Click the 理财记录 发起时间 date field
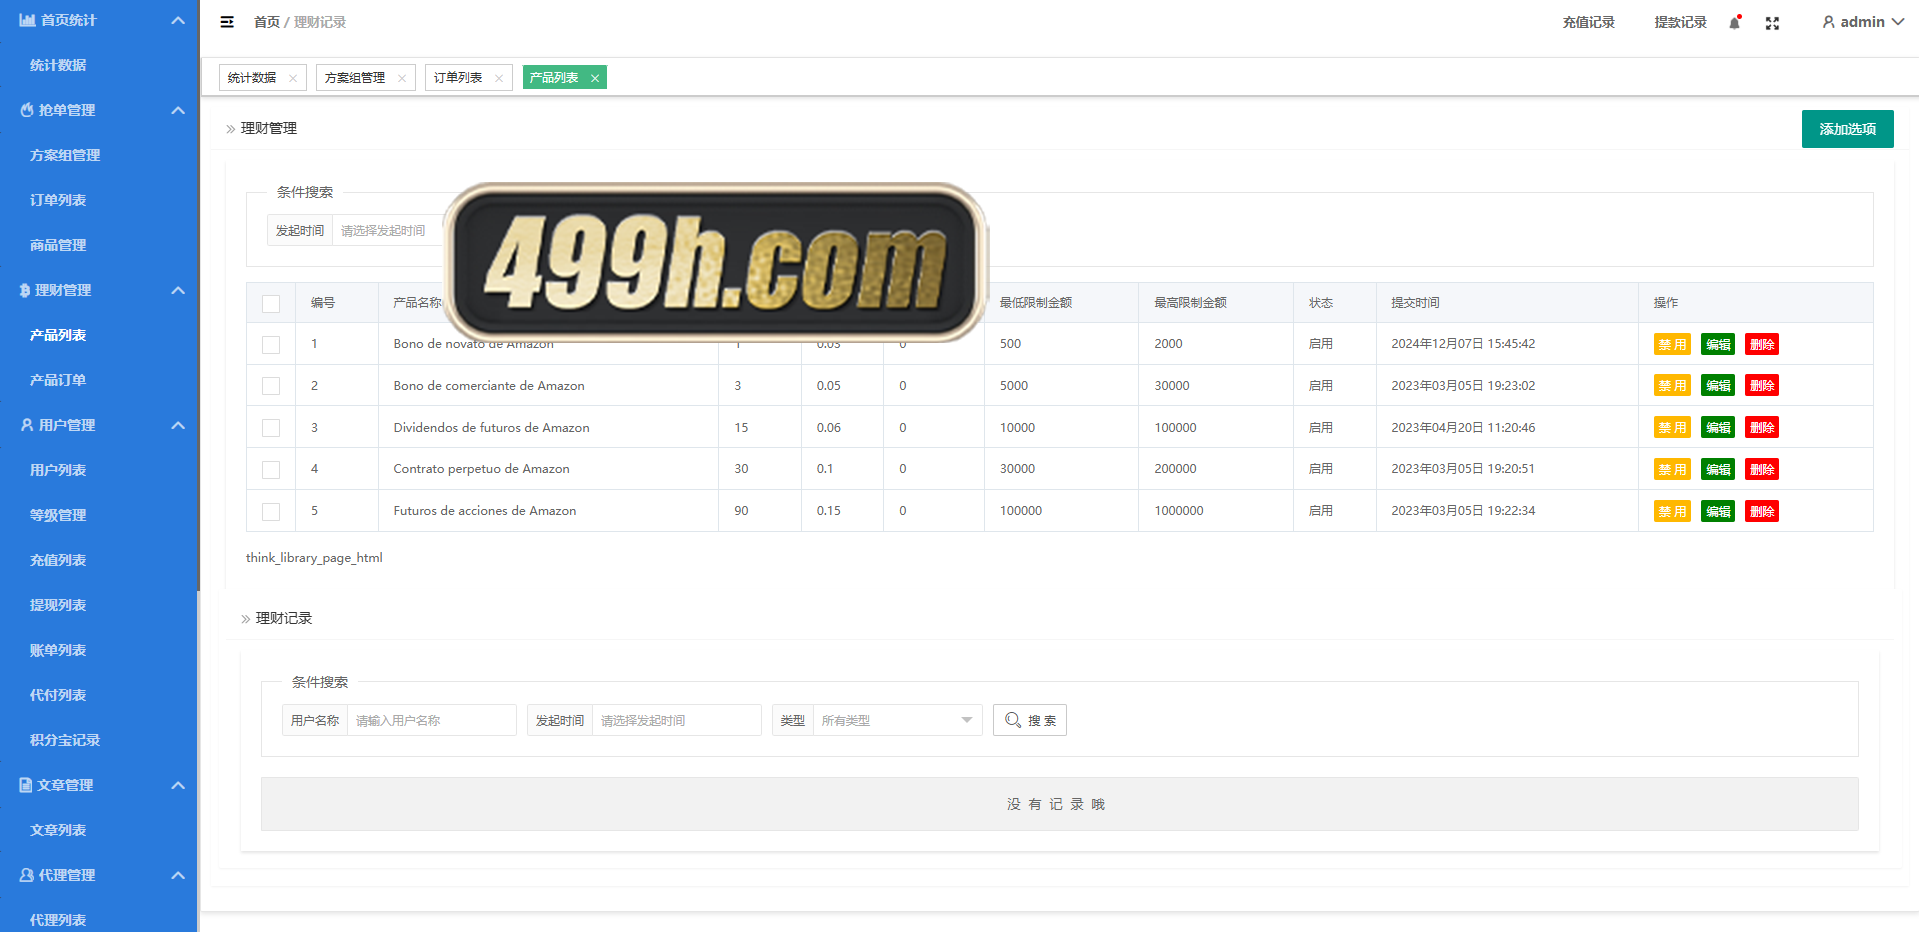This screenshot has width=1919, height=932. click(x=676, y=720)
